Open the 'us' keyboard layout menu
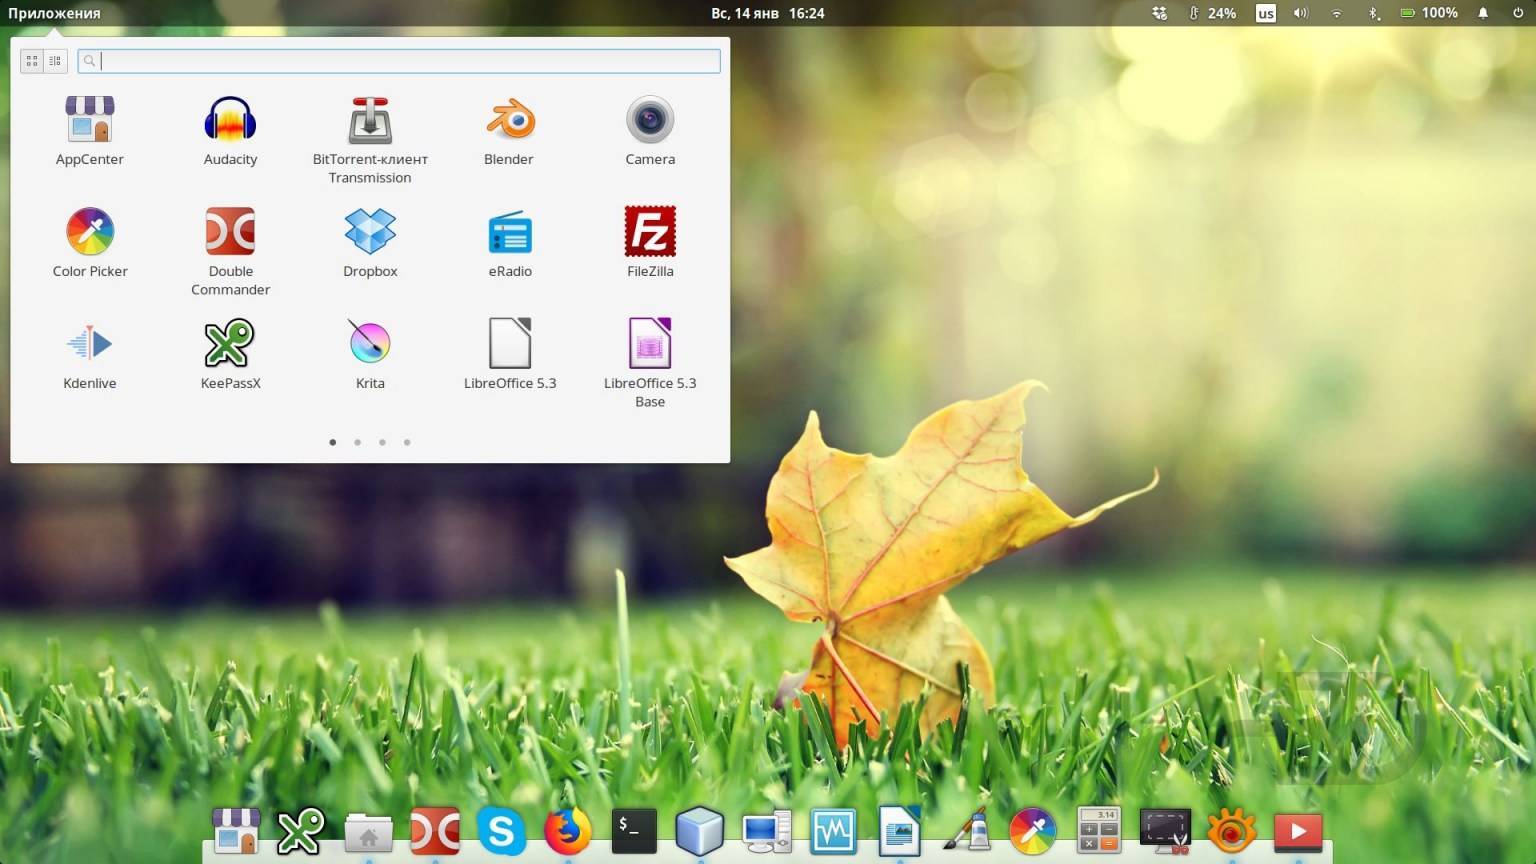This screenshot has height=864, width=1536. point(1265,13)
